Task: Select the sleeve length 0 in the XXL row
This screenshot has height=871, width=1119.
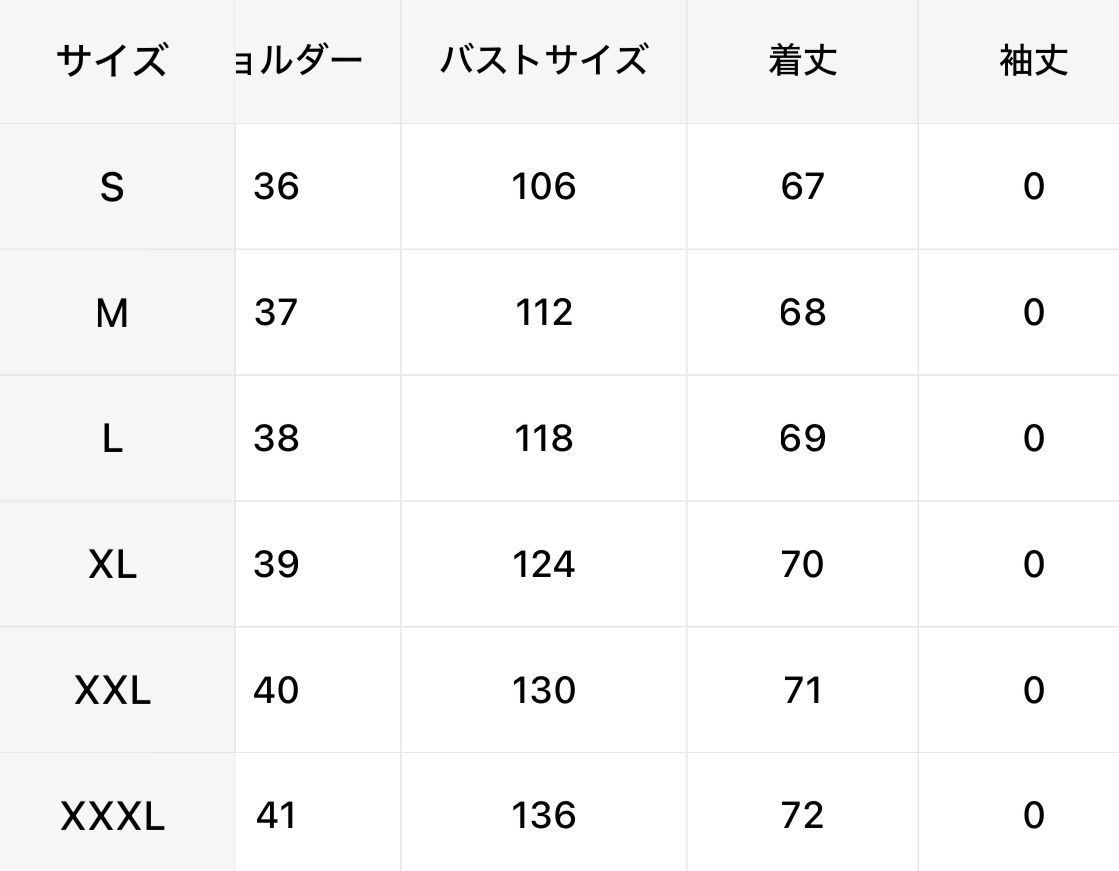Action: tap(1033, 691)
